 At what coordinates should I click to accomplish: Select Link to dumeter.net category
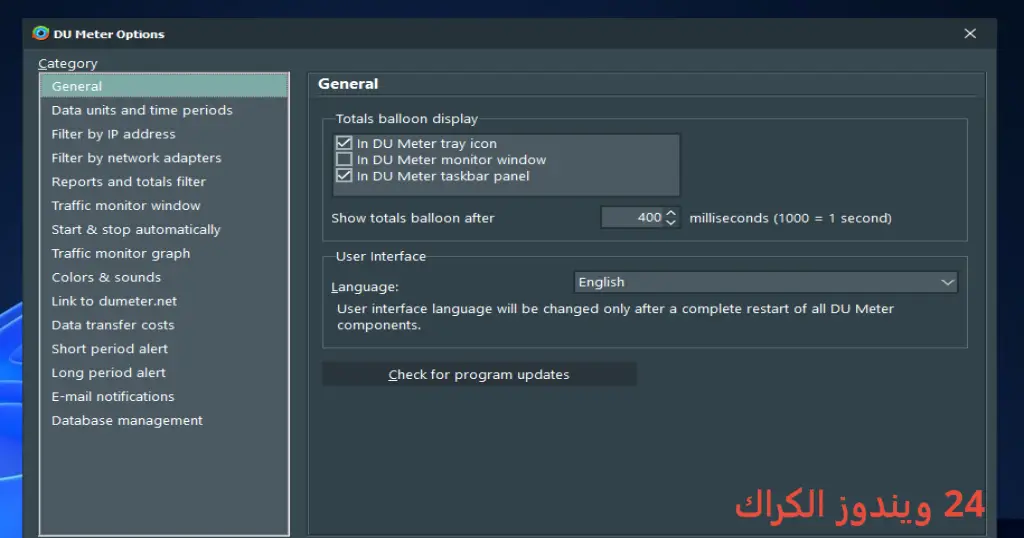pyautogui.click(x=164, y=301)
